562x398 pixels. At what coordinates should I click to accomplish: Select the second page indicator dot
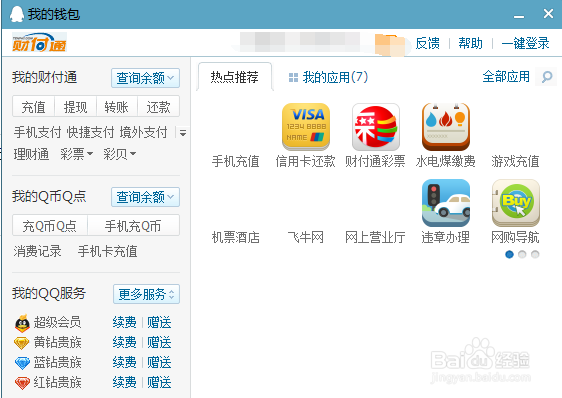pos(522,254)
